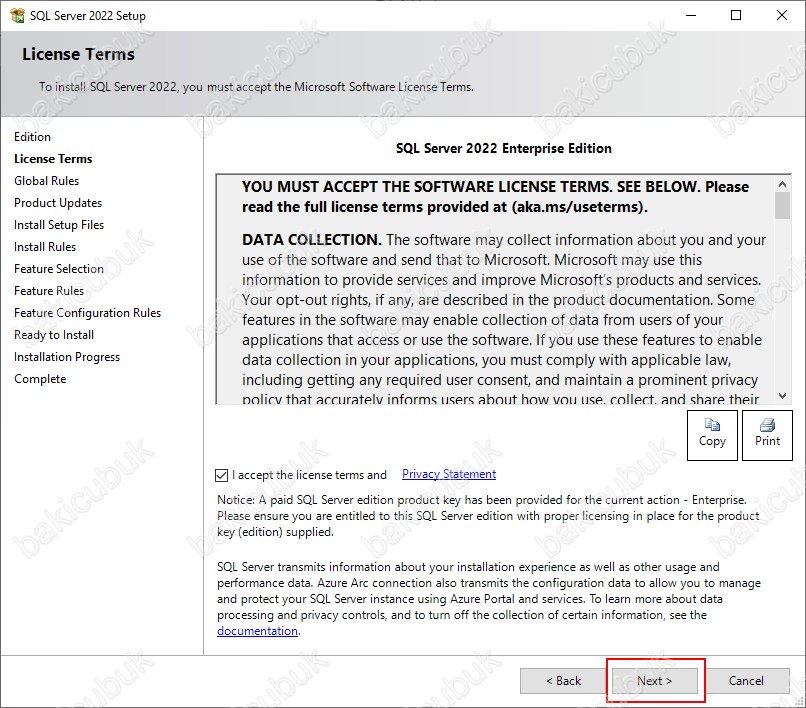Select the Feature Selection step
Viewport: 806px width, 708px height.
pyautogui.click(x=59, y=269)
